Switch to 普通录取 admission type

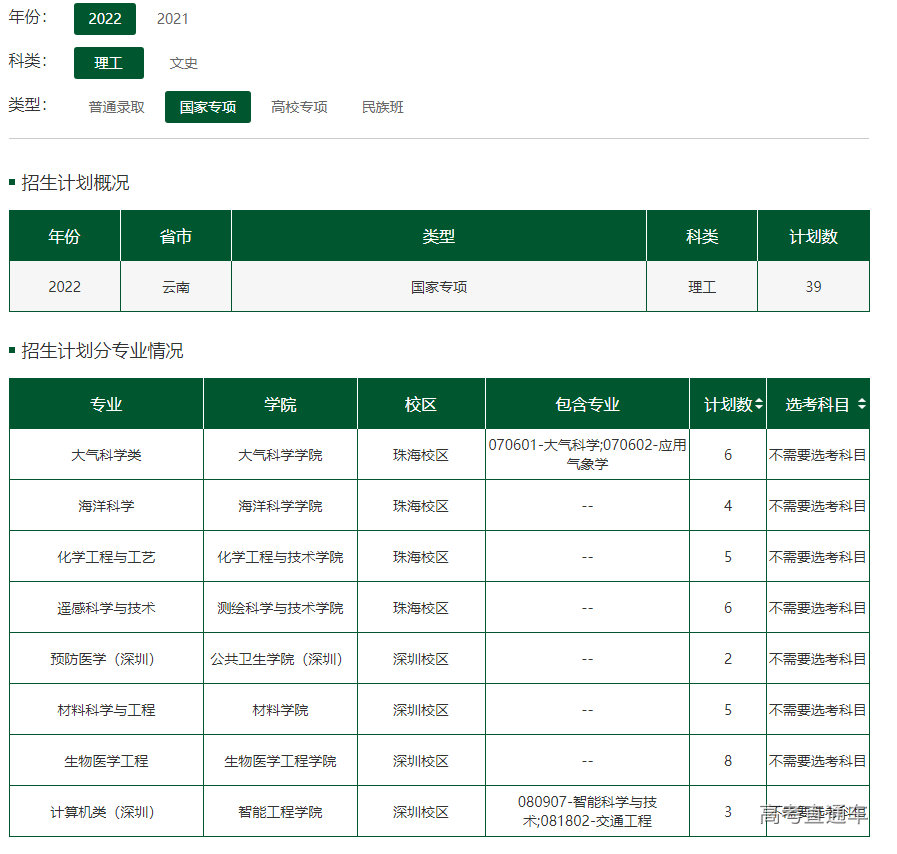(x=116, y=107)
